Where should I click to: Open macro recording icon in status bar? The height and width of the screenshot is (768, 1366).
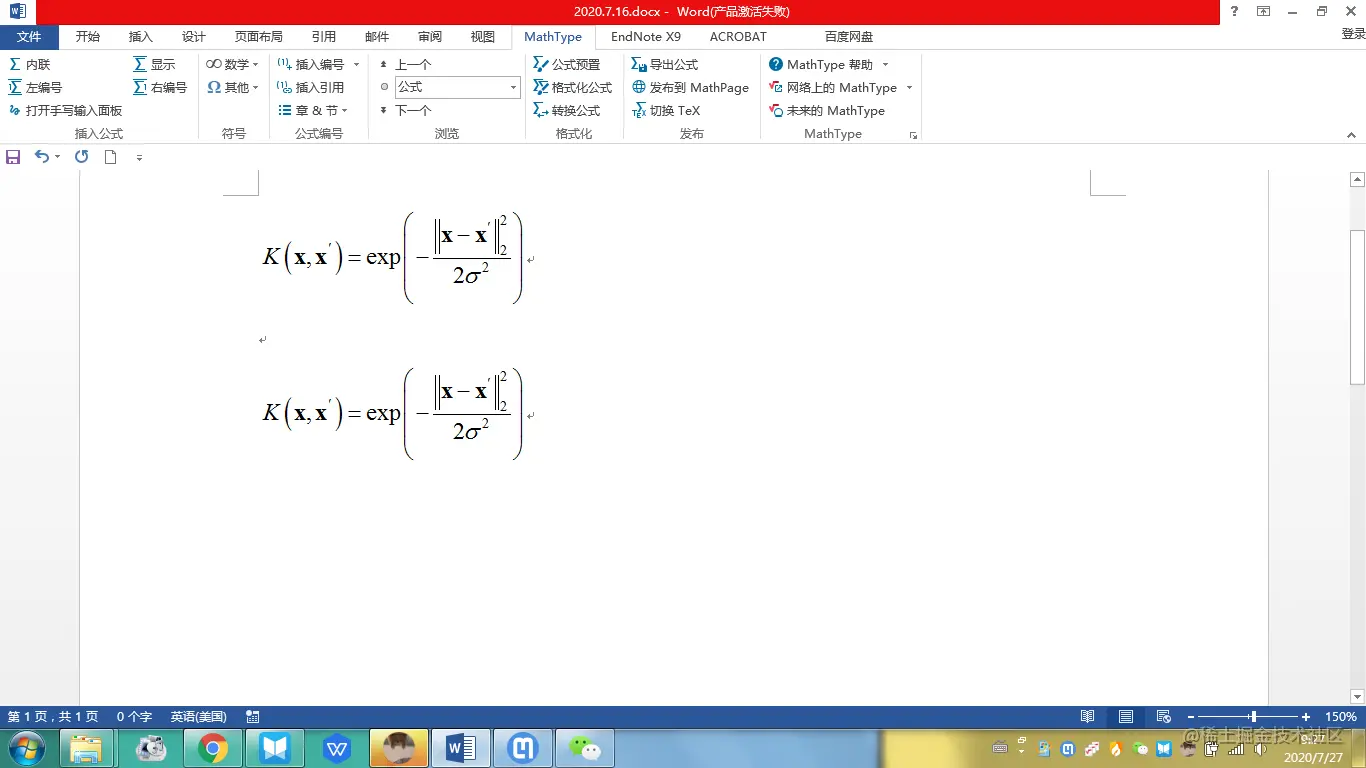[253, 717]
